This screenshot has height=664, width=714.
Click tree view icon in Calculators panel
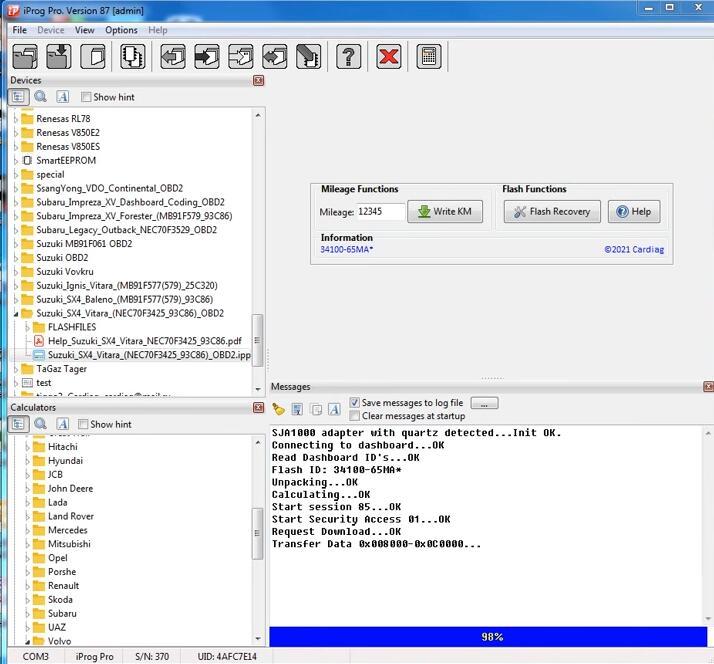(x=18, y=424)
